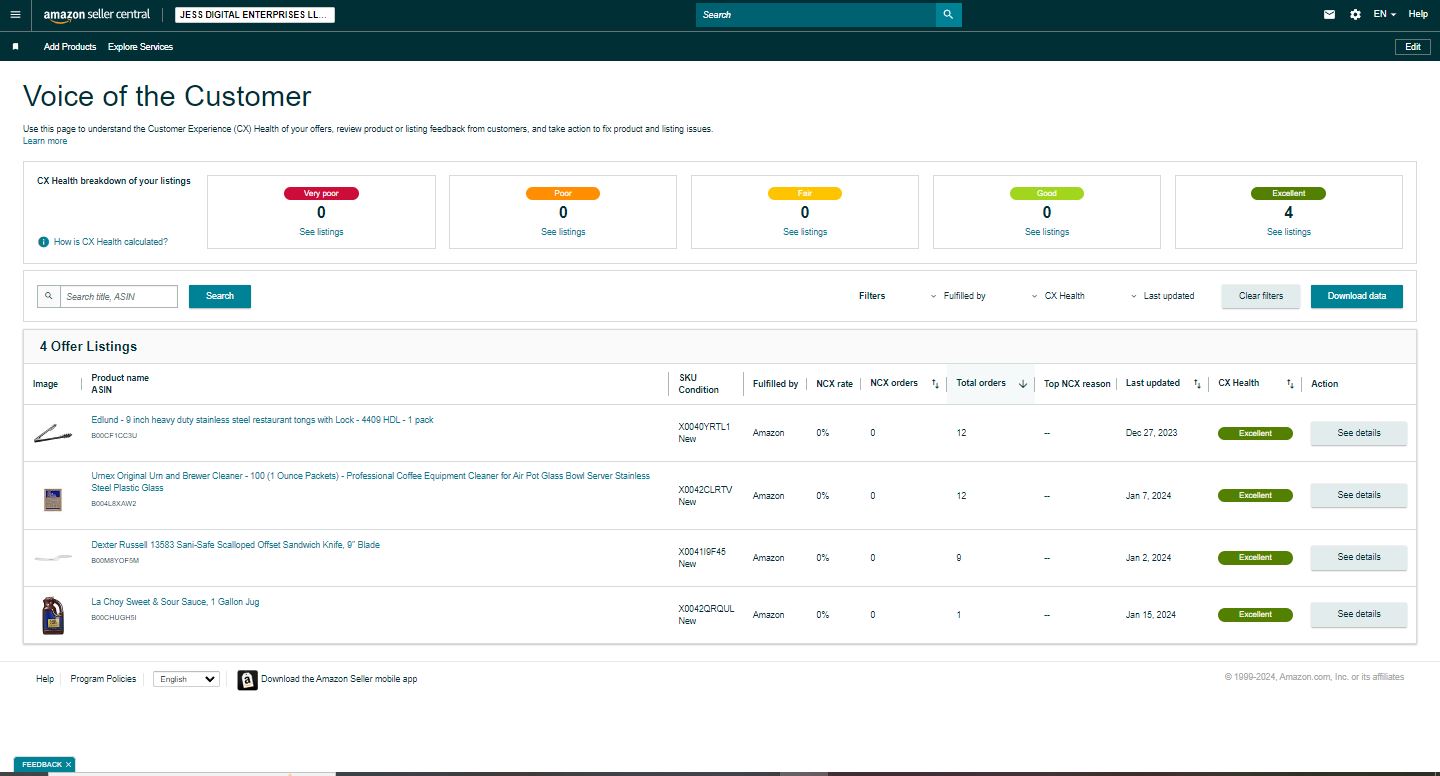Click Download data button
The width and height of the screenshot is (1440, 776).
(1357, 296)
